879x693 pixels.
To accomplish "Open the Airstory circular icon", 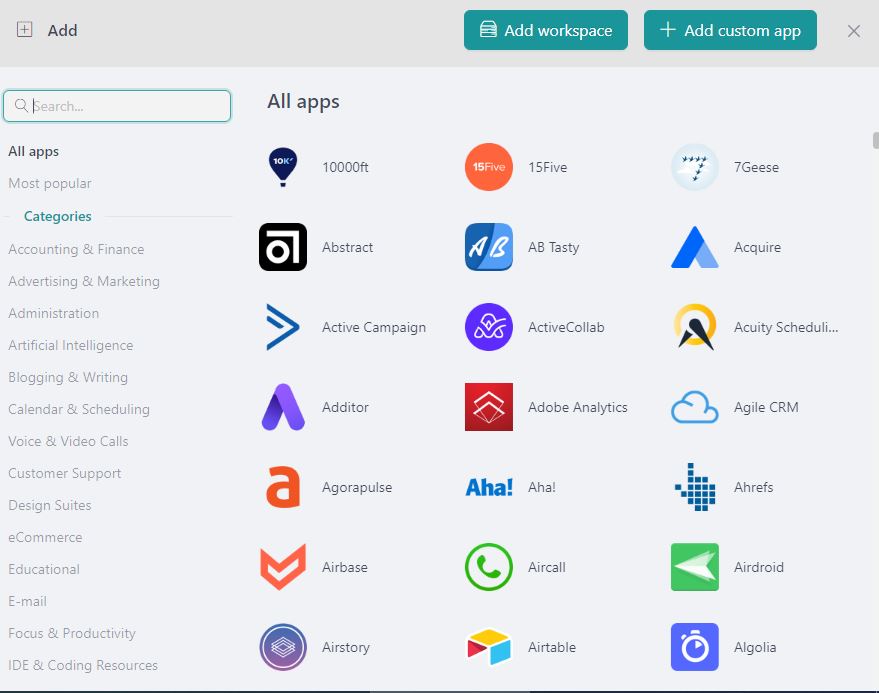I will point(283,647).
